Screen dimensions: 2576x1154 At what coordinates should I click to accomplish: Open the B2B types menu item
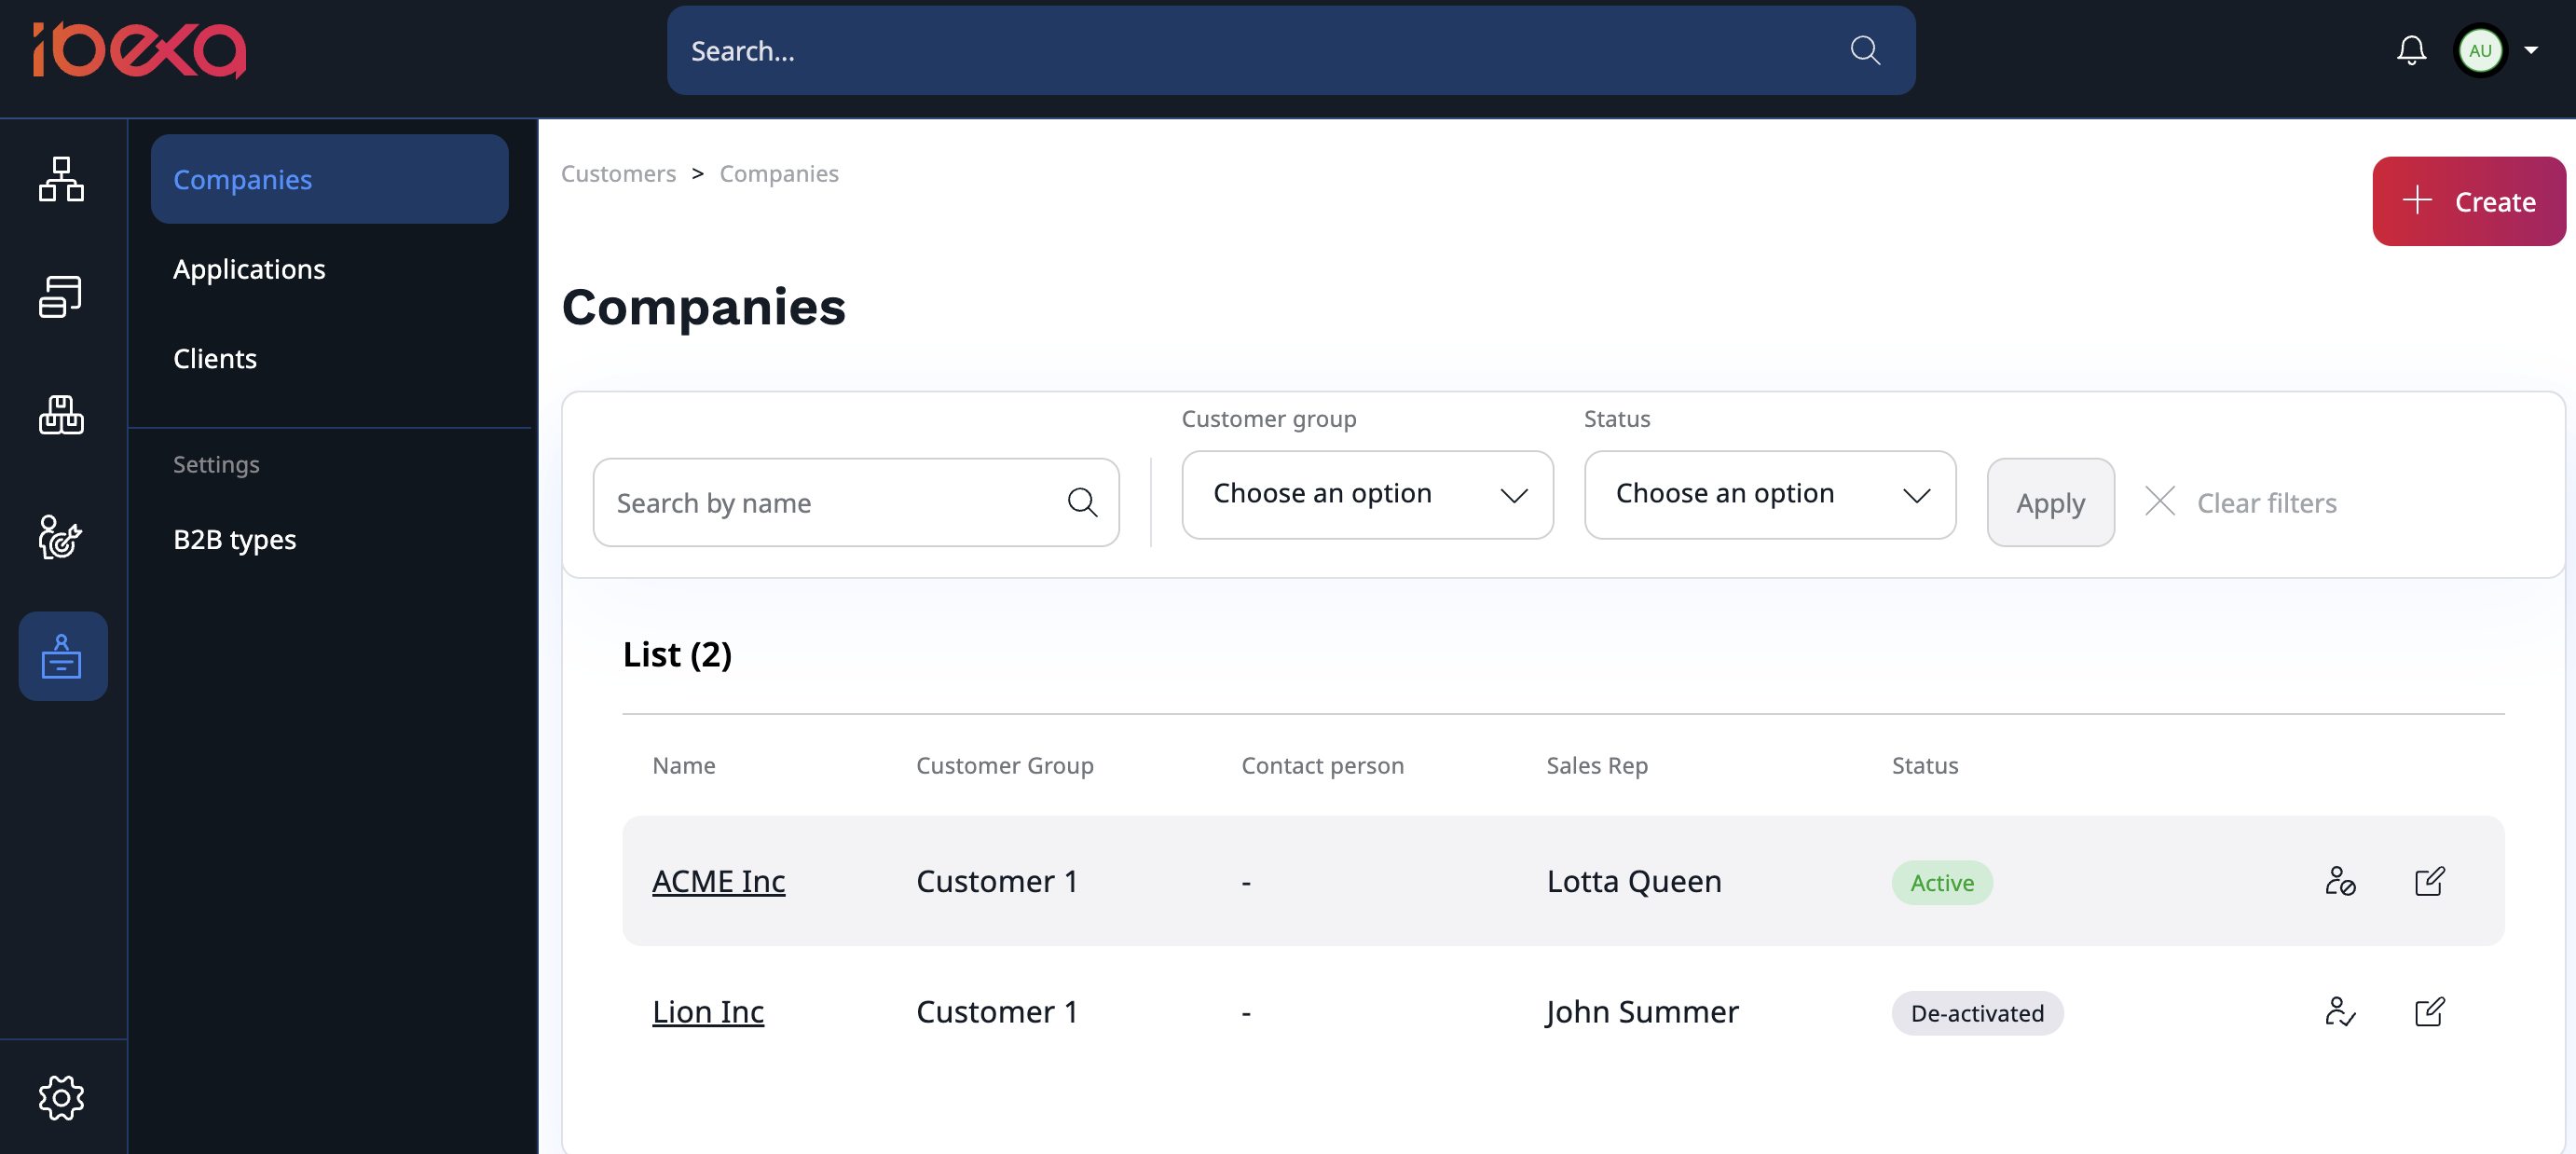click(x=235, y=539)
